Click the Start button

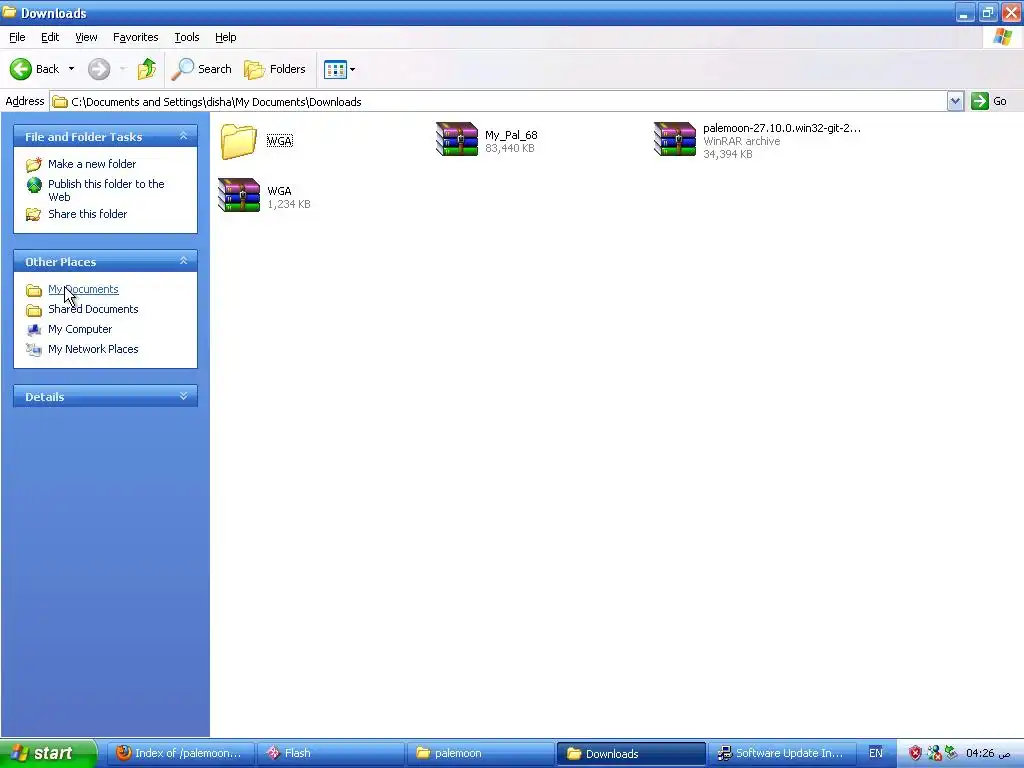click(x=47, y=753)
